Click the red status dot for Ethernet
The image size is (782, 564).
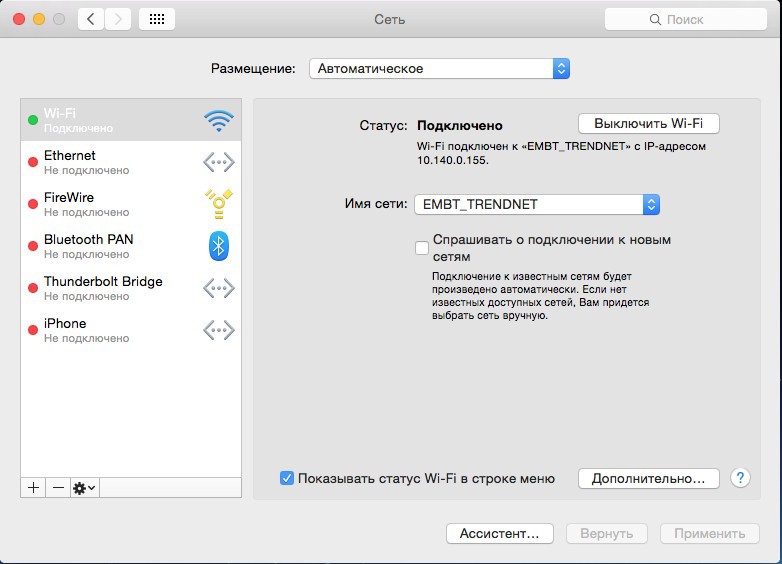click(33, 162)
